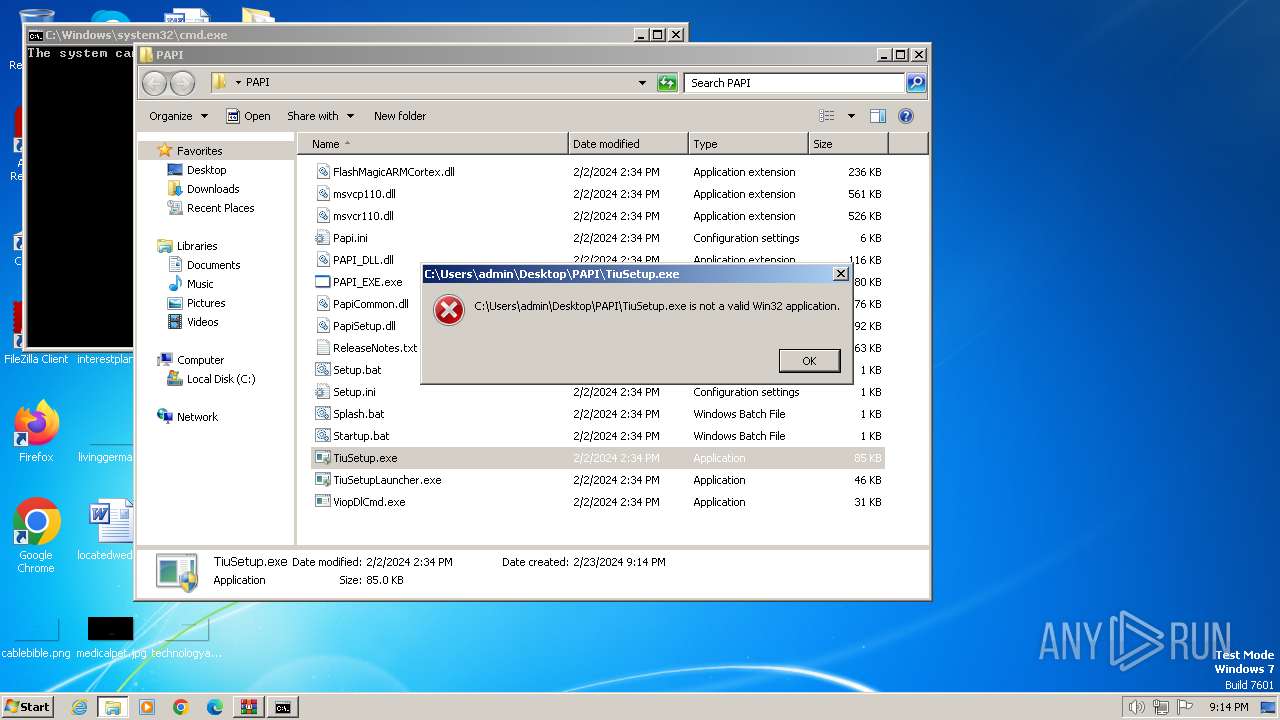Click the Explorer back navigation button
The height and width of the screenshot is (720, 1280).
point(154,83)
